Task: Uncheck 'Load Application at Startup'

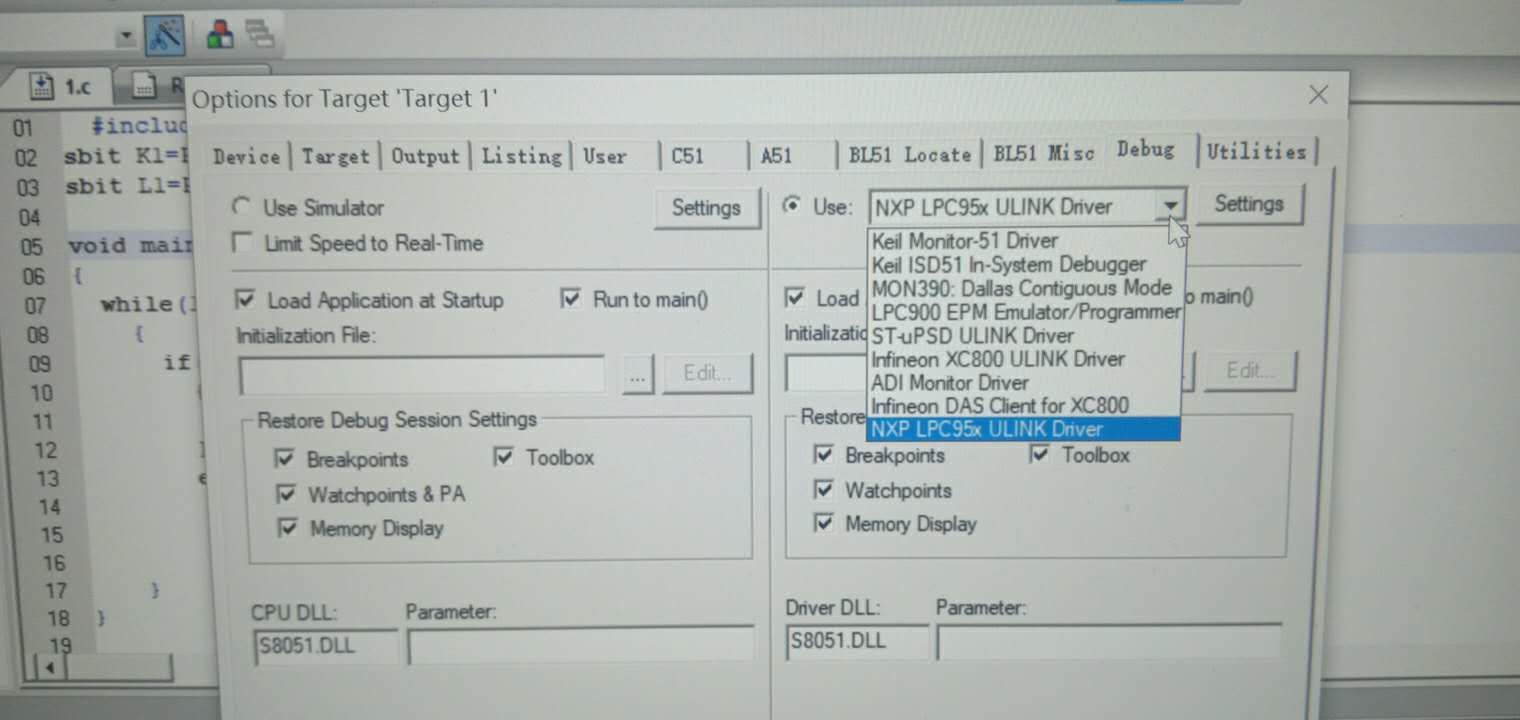Action: (245, 299)
